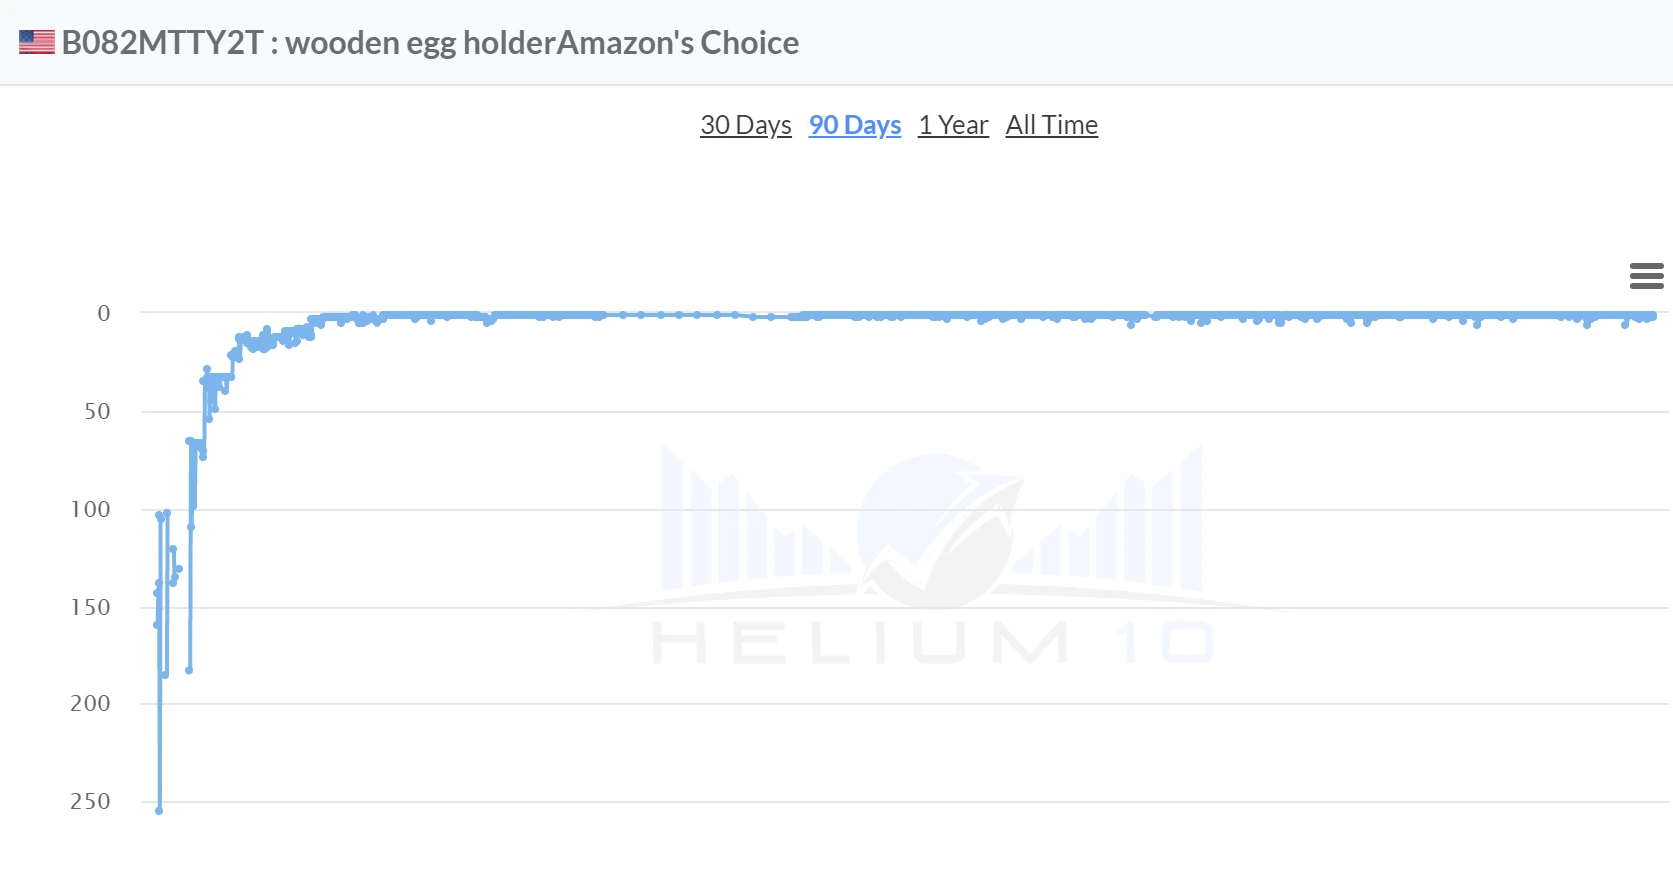
Task: Select the 100 y-axis tick label
Action: point(91,510)
